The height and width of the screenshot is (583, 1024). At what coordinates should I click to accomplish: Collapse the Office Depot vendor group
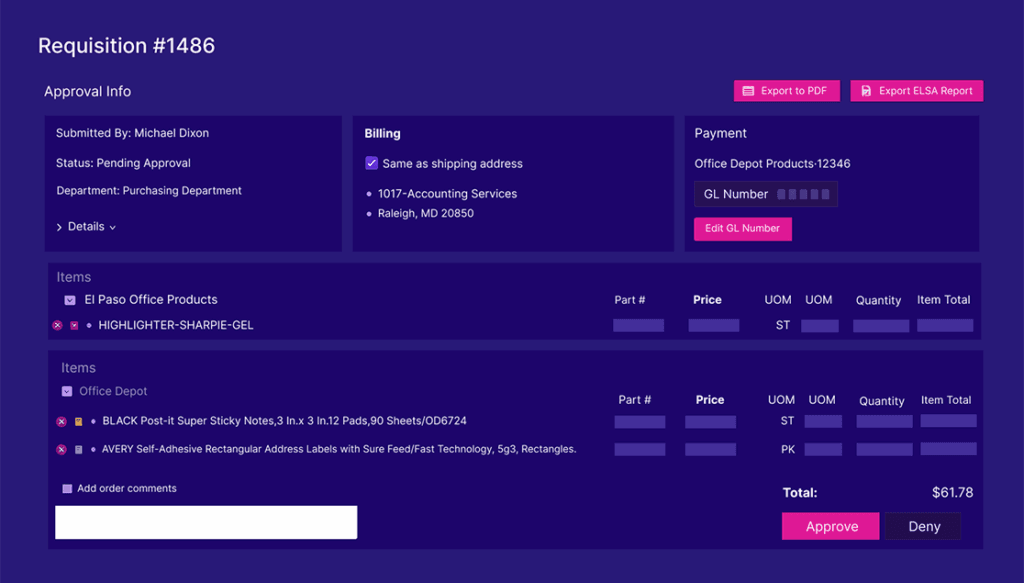[67, 392]
